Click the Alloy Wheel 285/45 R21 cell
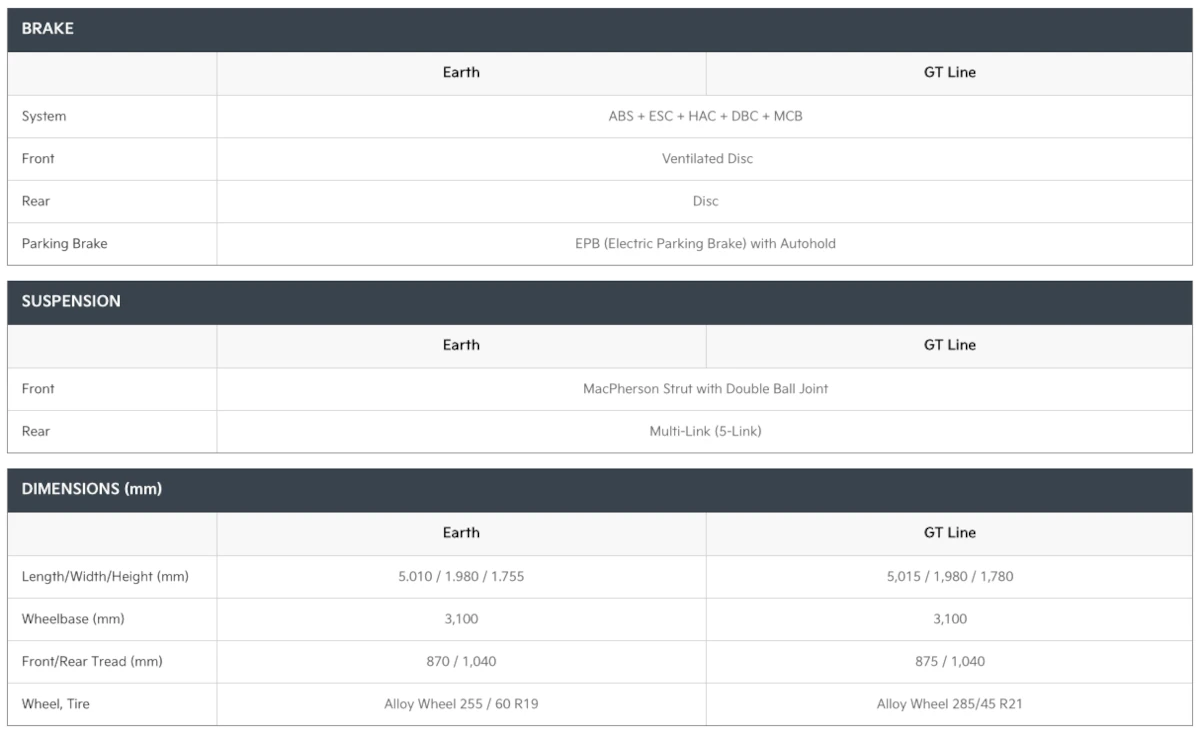 [949, 704]
